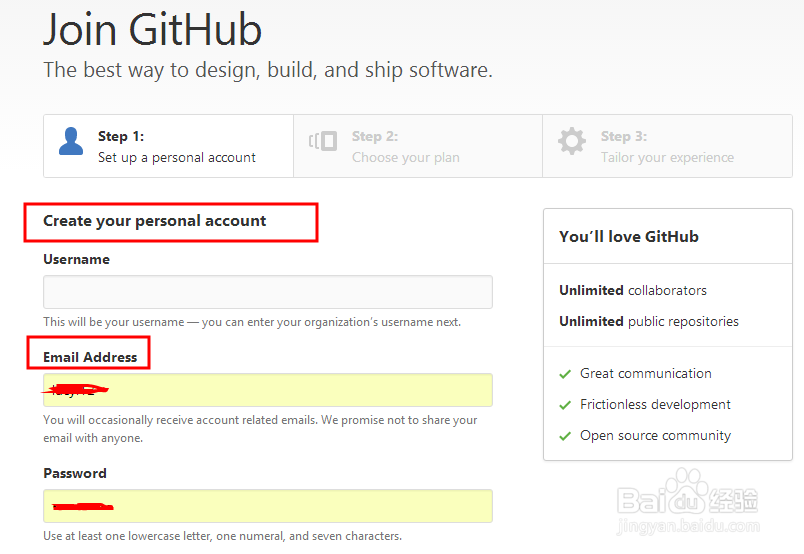Click the checkmark beside Frictionless development
The image size is (804, 554).
click(x=565, y=405)
